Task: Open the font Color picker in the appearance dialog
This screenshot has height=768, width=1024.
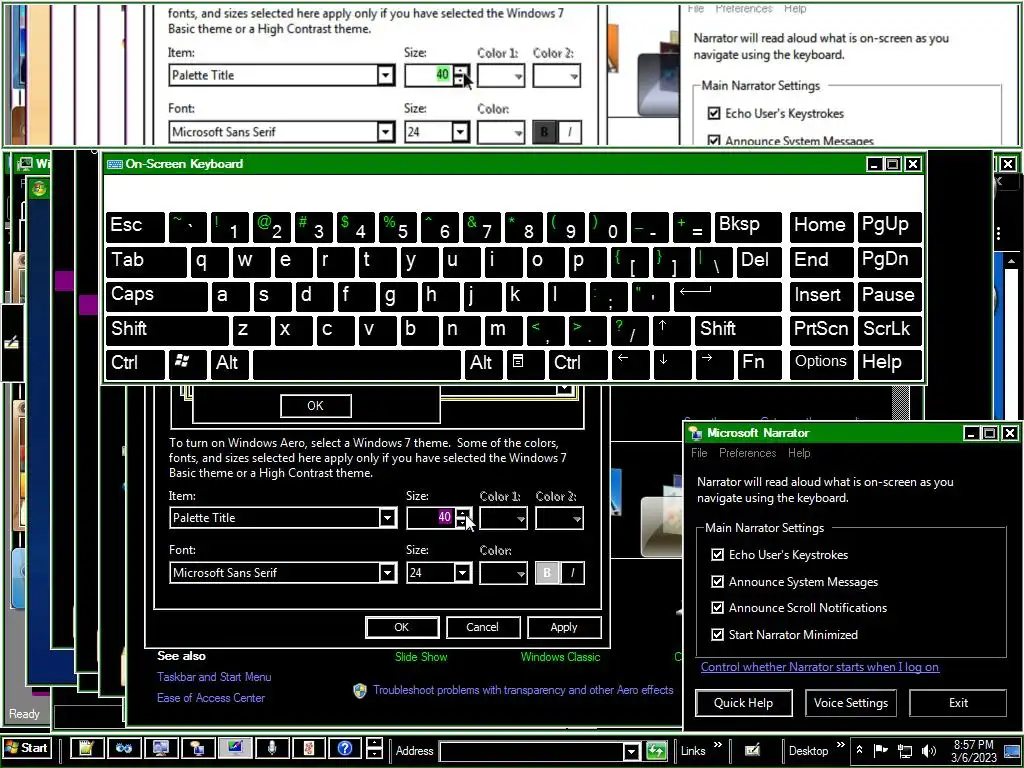Action: (503, 573)
